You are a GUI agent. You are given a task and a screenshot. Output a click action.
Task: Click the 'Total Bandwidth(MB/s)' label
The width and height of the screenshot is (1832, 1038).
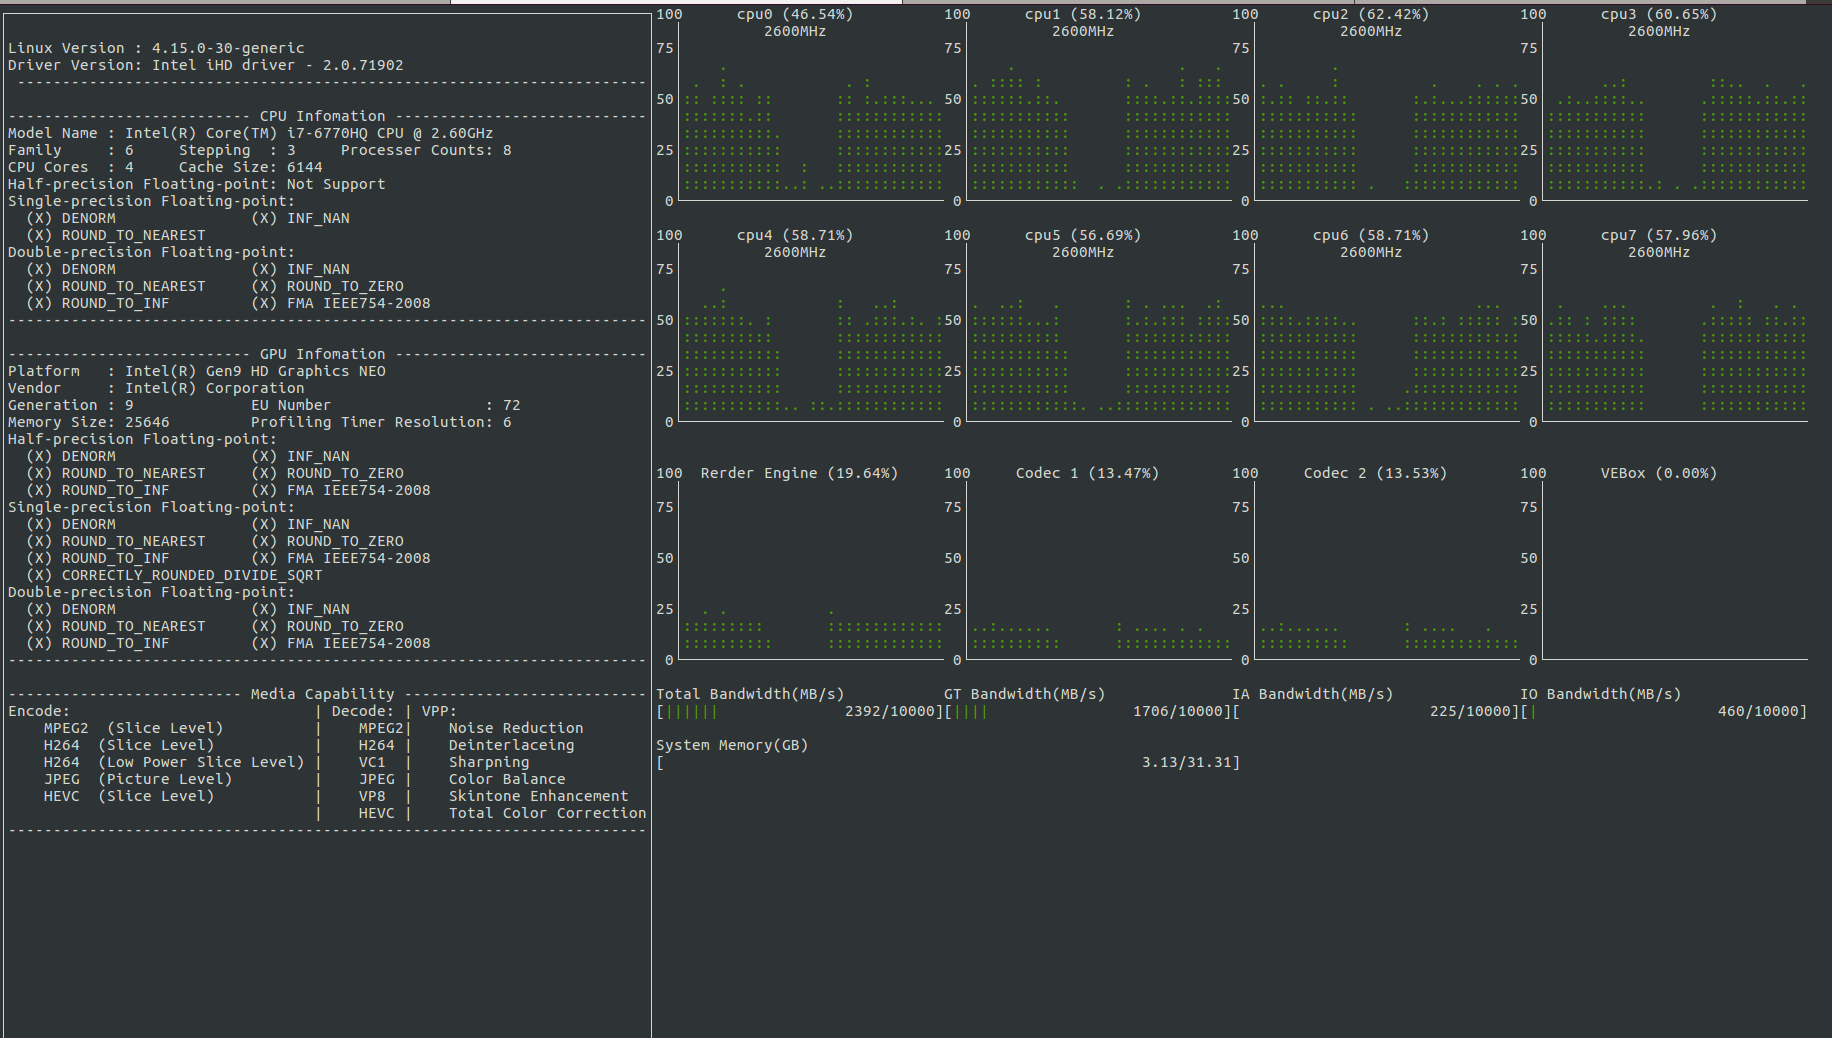pyautogui.click(x=750, y=694)
